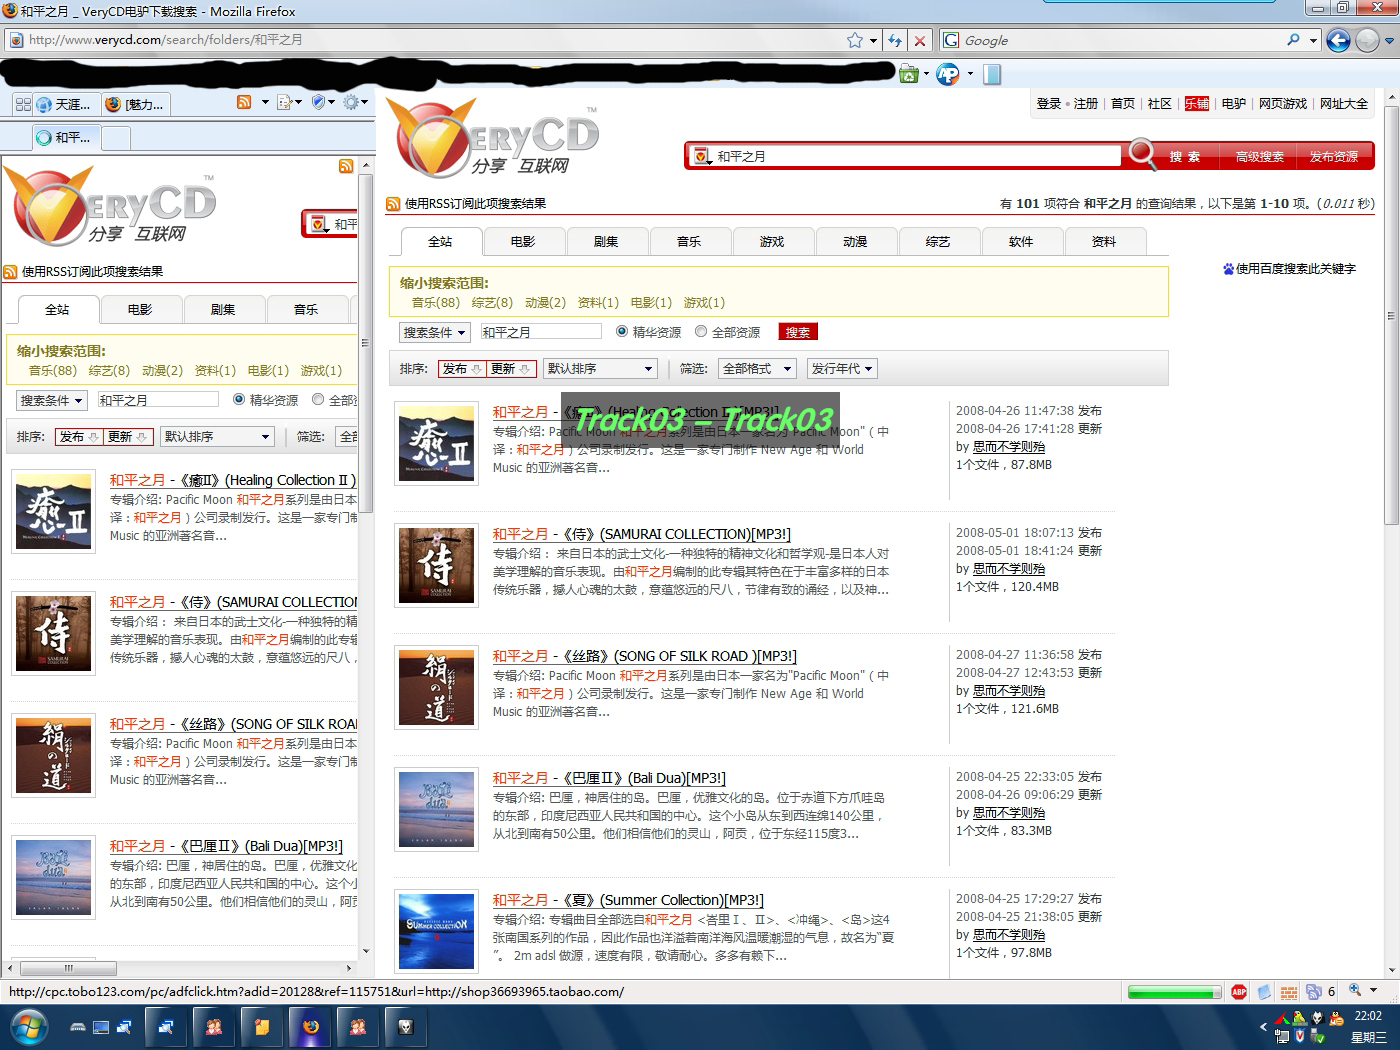Click the magnifier search icon beside 搜索
Screen dimensions: 1400x1050
(1142, 154)
